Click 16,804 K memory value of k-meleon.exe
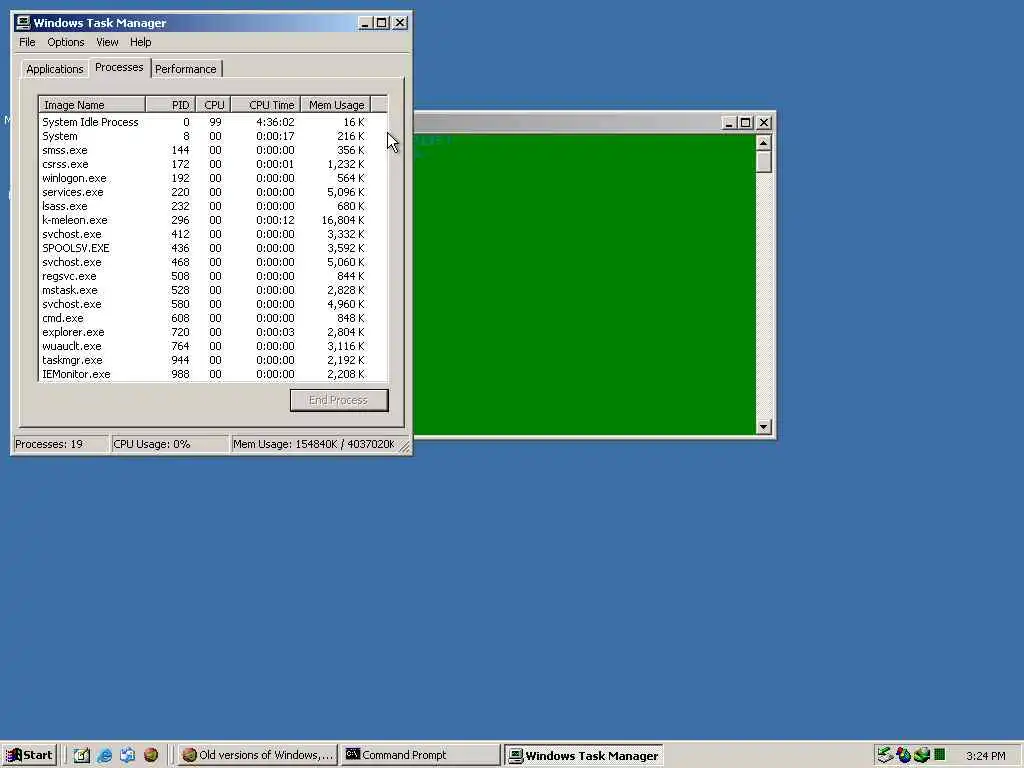Image resolution: width=1024 pixels, height=768 pixels. click(x=343, y=220)
